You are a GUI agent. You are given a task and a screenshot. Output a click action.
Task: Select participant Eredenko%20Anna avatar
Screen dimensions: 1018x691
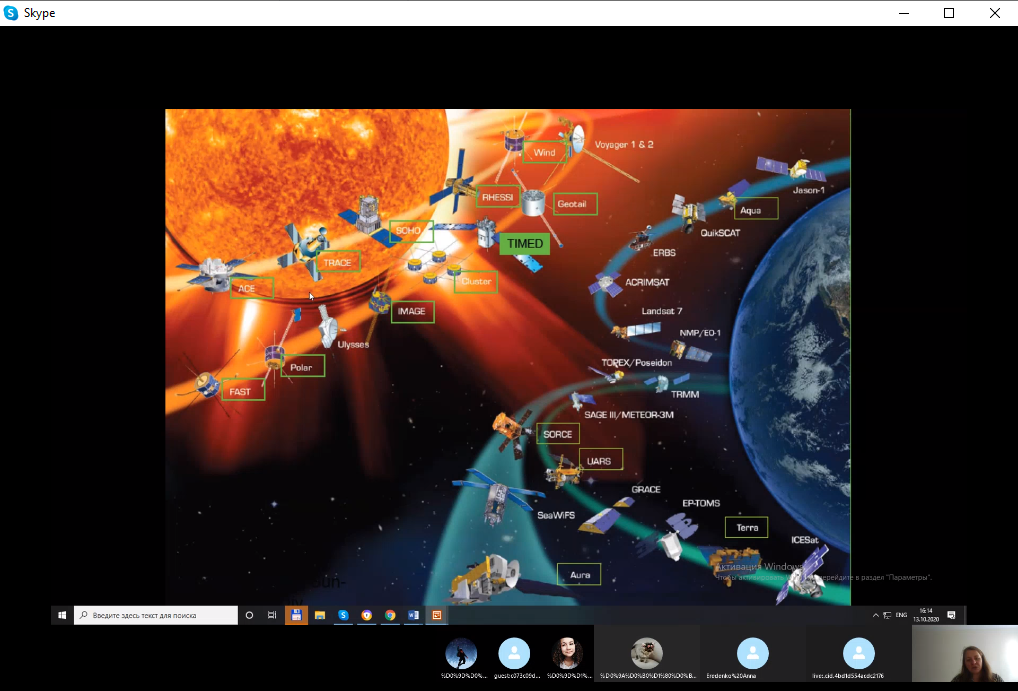pos(753,653)
